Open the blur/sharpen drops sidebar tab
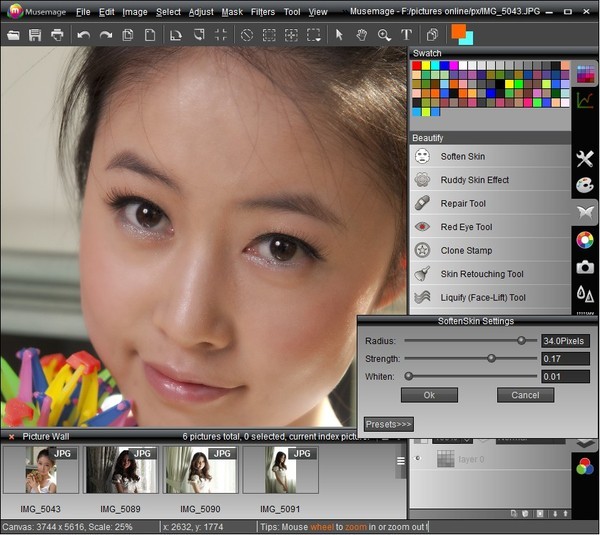 click(585, 294)
